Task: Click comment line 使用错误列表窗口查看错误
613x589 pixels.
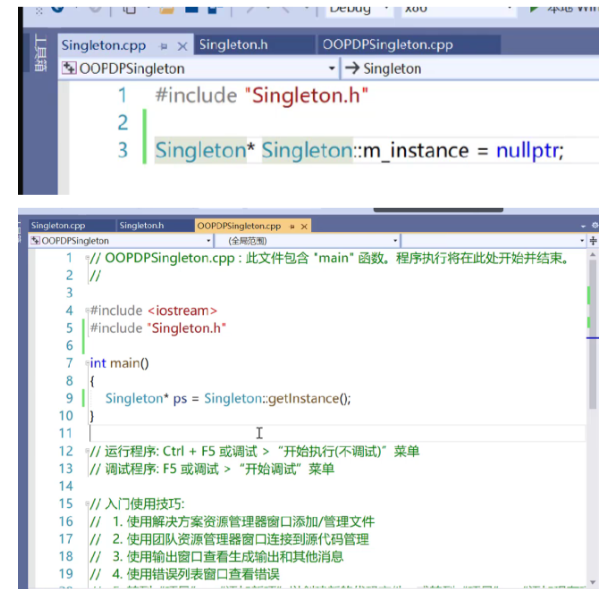Action: point(185,574)
